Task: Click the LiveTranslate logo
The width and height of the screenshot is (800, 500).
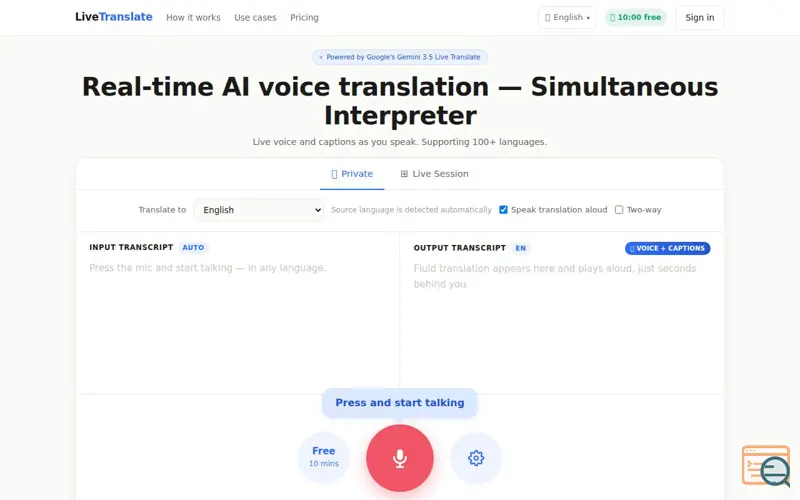Action: coord(113,17)
